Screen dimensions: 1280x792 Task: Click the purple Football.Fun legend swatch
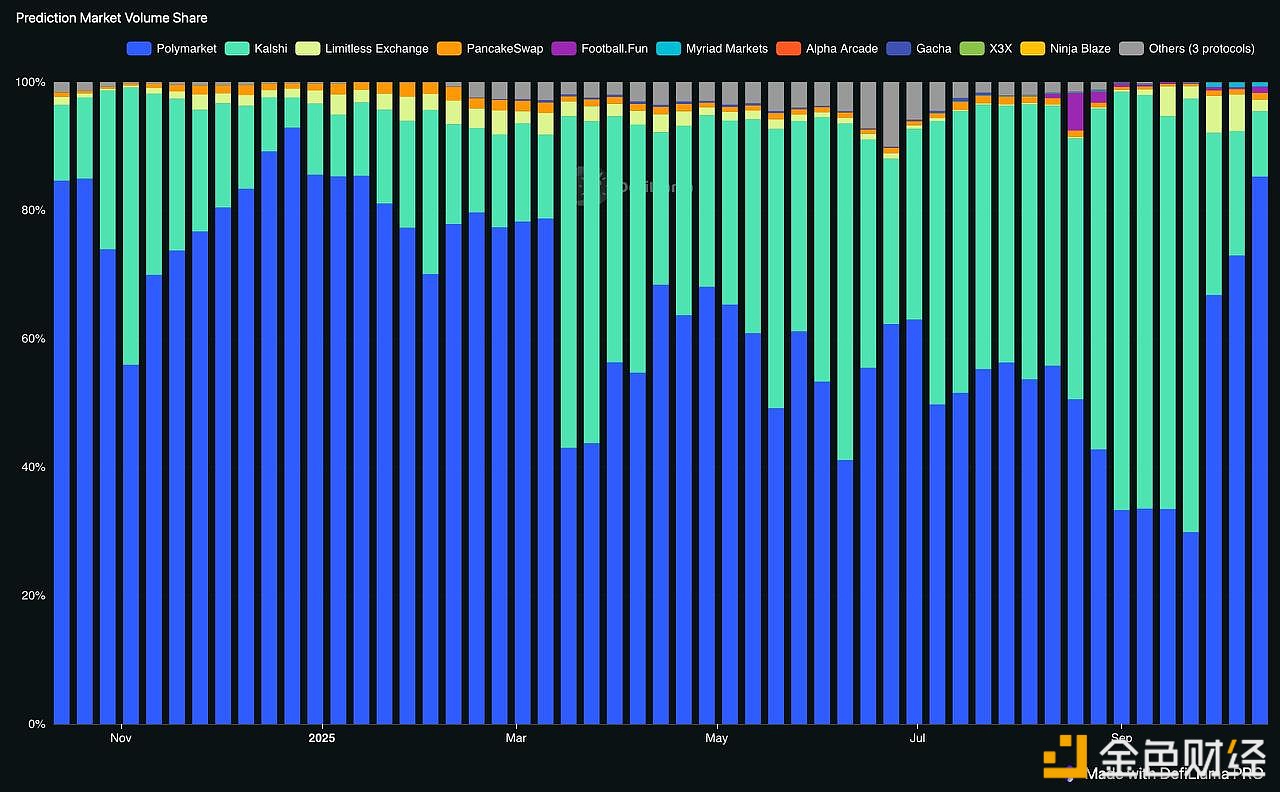(x=564, y=48)
